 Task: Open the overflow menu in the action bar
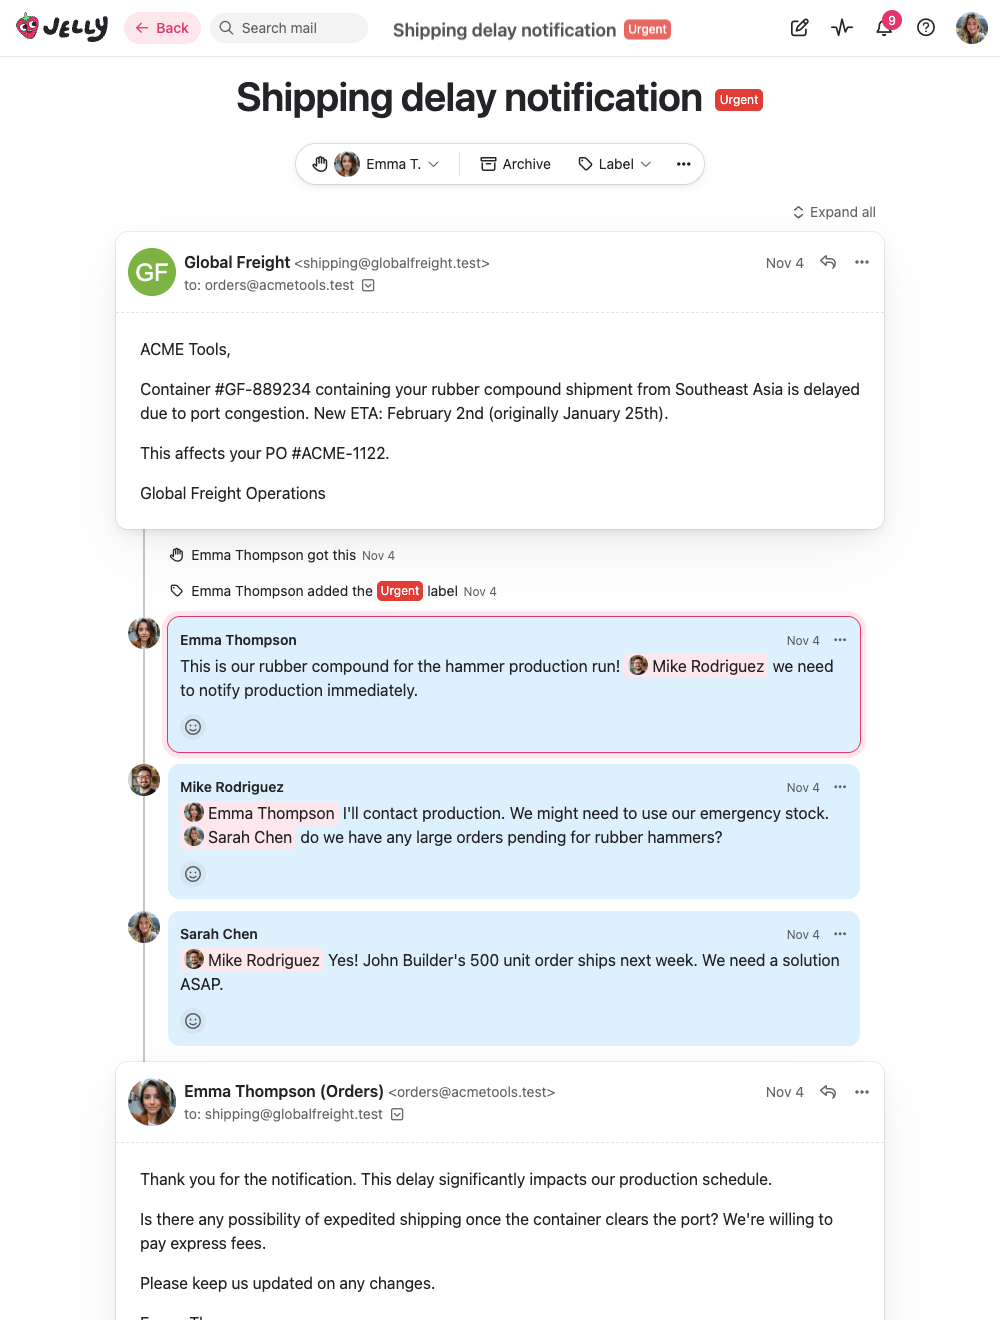682,163
